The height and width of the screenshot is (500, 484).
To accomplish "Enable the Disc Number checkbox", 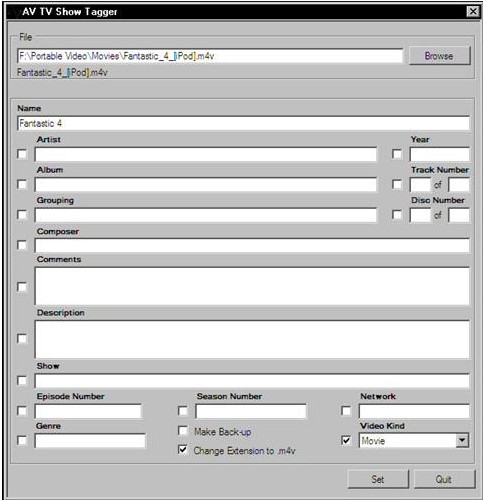I will pyautogui.click(x=397, y=215).
